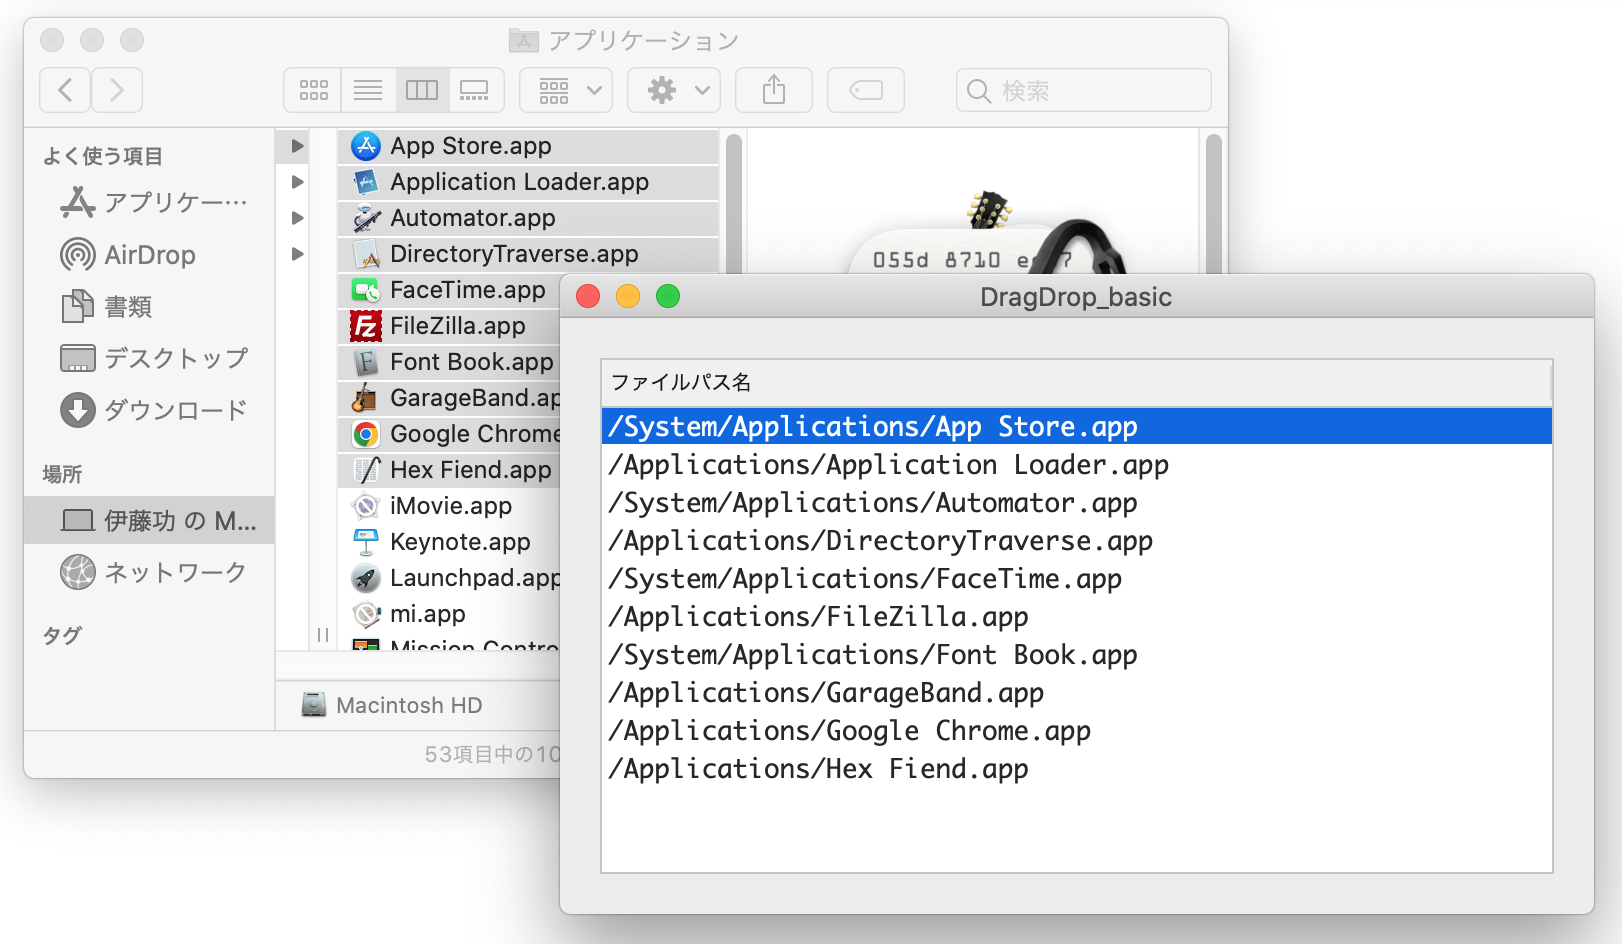The image size is (1622, 944).
Task: Click the Share toolbar button
Action: tap(774, 90)
